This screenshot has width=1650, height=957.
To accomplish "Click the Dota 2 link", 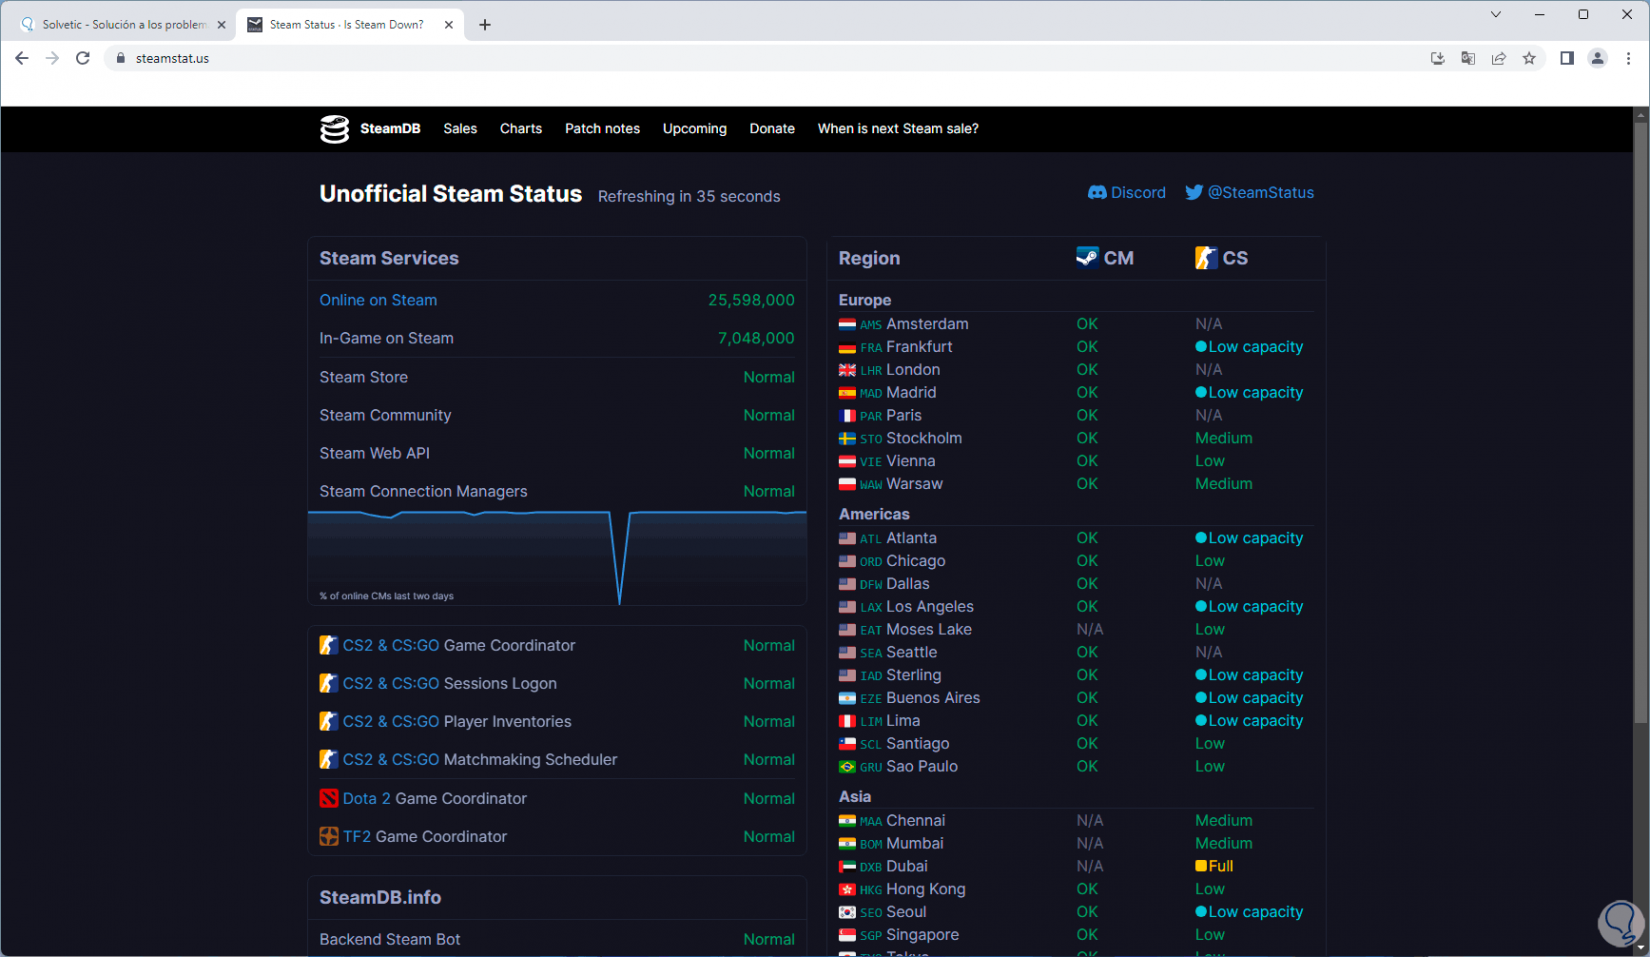I will pyautogui.click(x=367, y=798).
